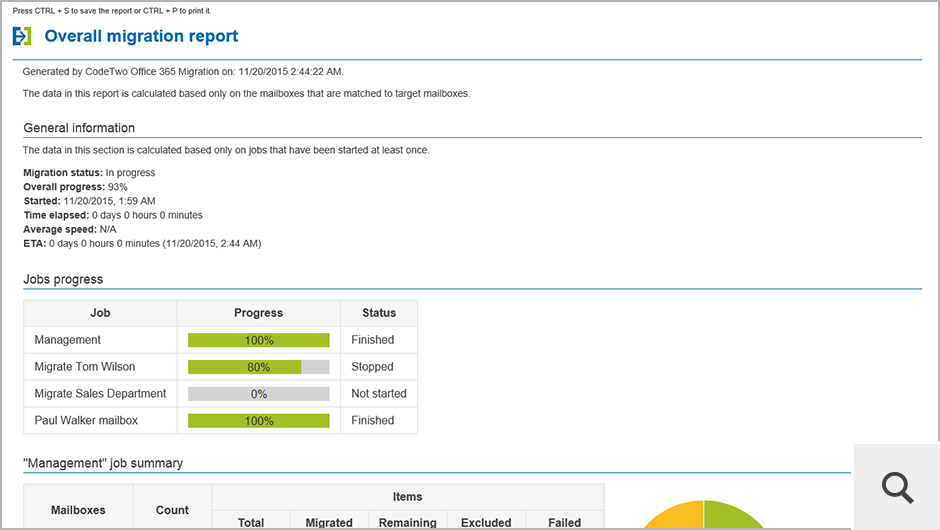Viewport: 940px width, 530px height.
Task: Click the Average speed: N/A line
Action: [70, 230]
